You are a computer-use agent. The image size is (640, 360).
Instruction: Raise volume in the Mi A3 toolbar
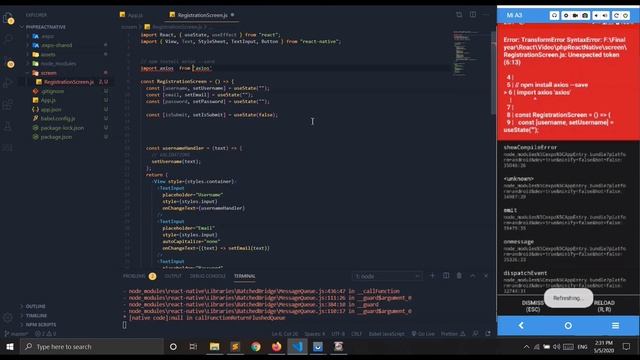click(605, 15)
